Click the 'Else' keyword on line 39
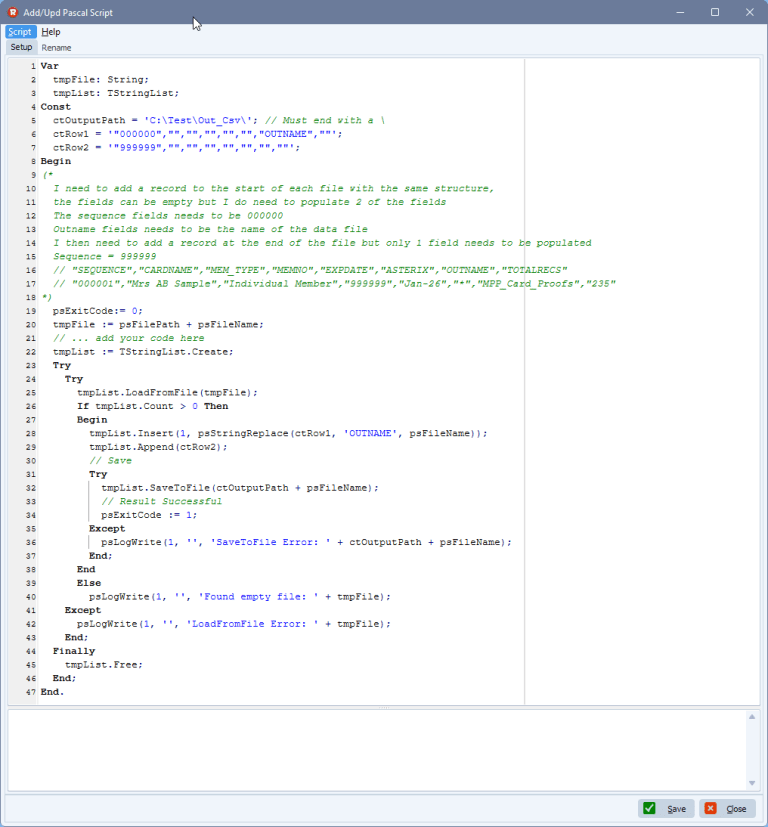 click(x=89, y=583)
